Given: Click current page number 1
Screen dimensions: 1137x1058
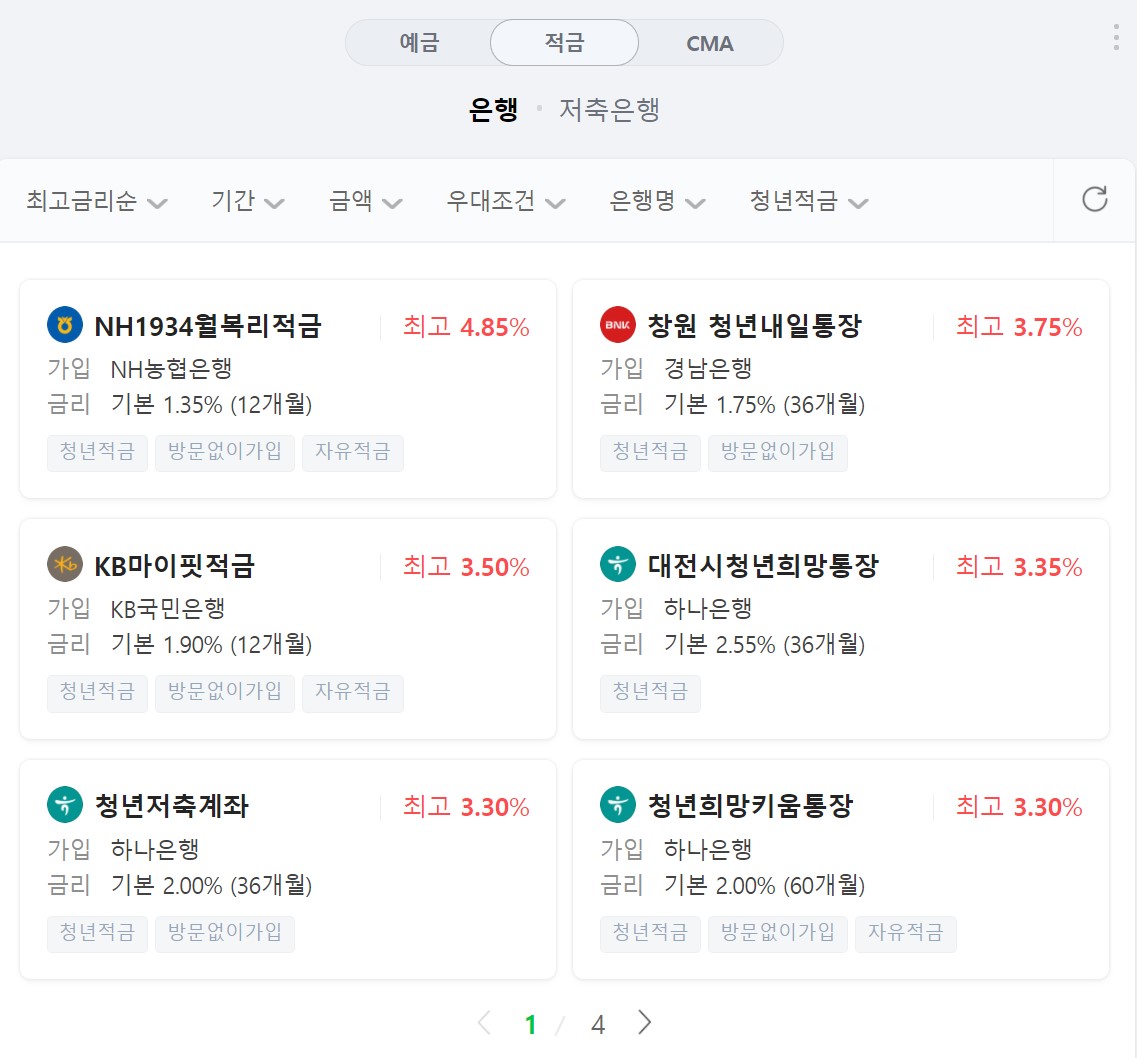Looking at the screenshot, I should pos(531,1025).
